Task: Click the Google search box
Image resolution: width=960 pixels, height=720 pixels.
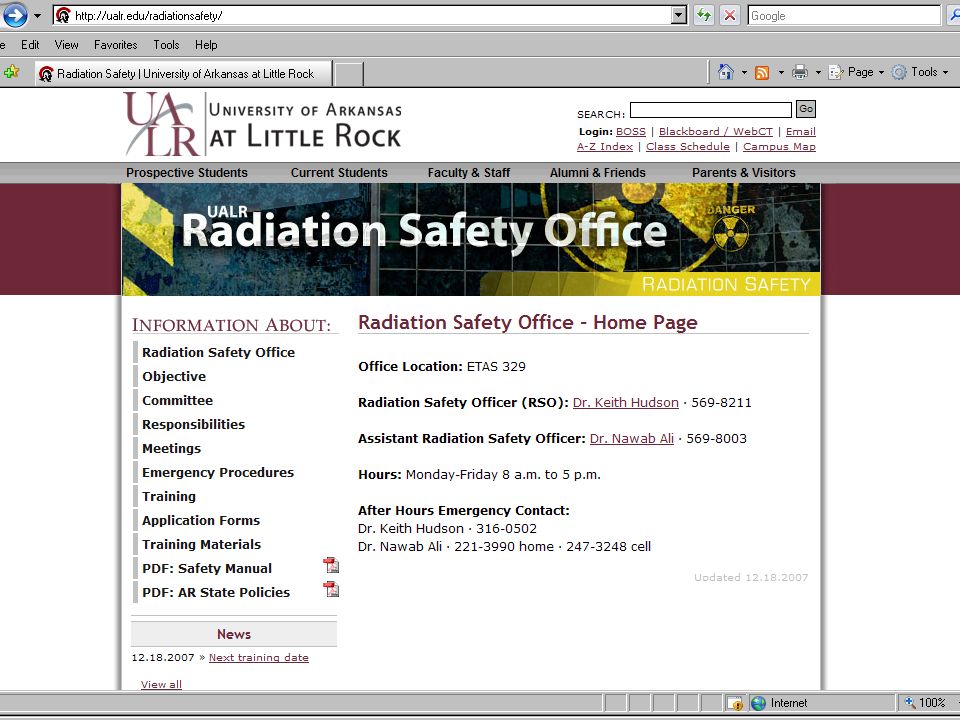Action: pyautogui.click(x=844, y=15)
